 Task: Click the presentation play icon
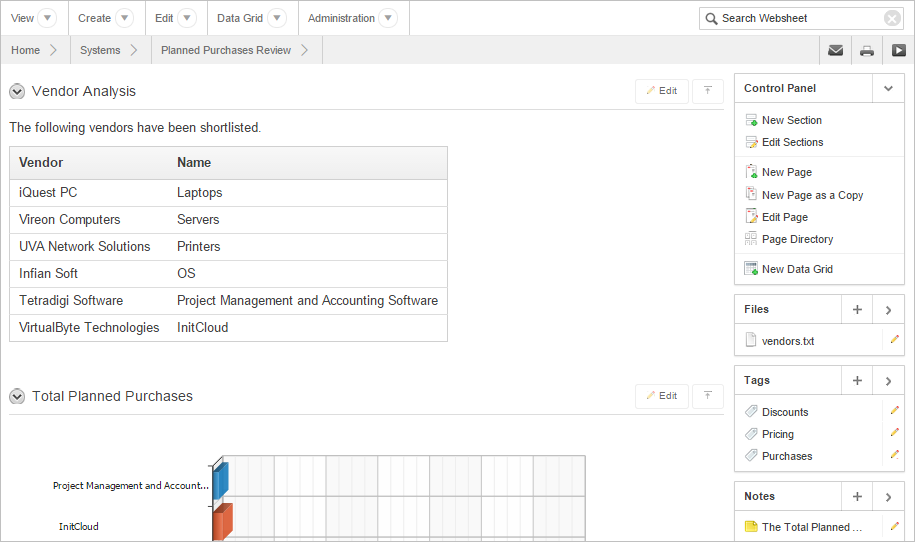point(898,51)
